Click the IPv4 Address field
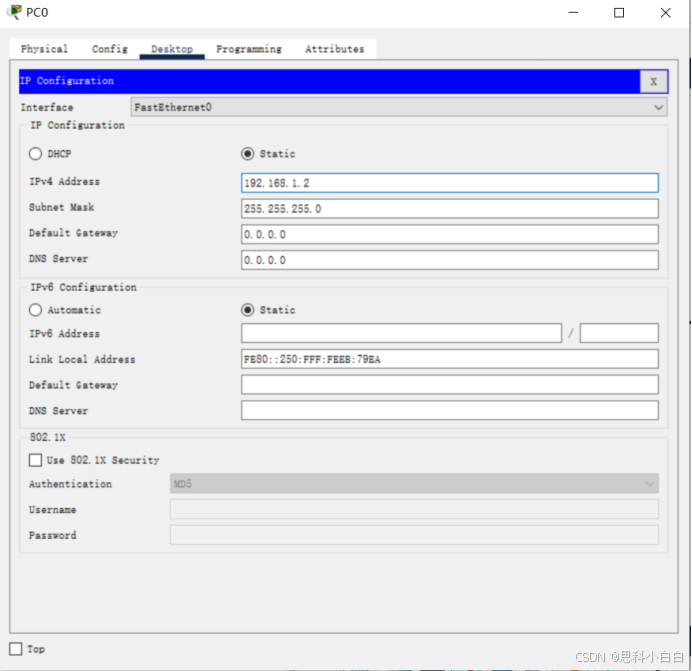692x671 pixels. [x=450, y=183]
